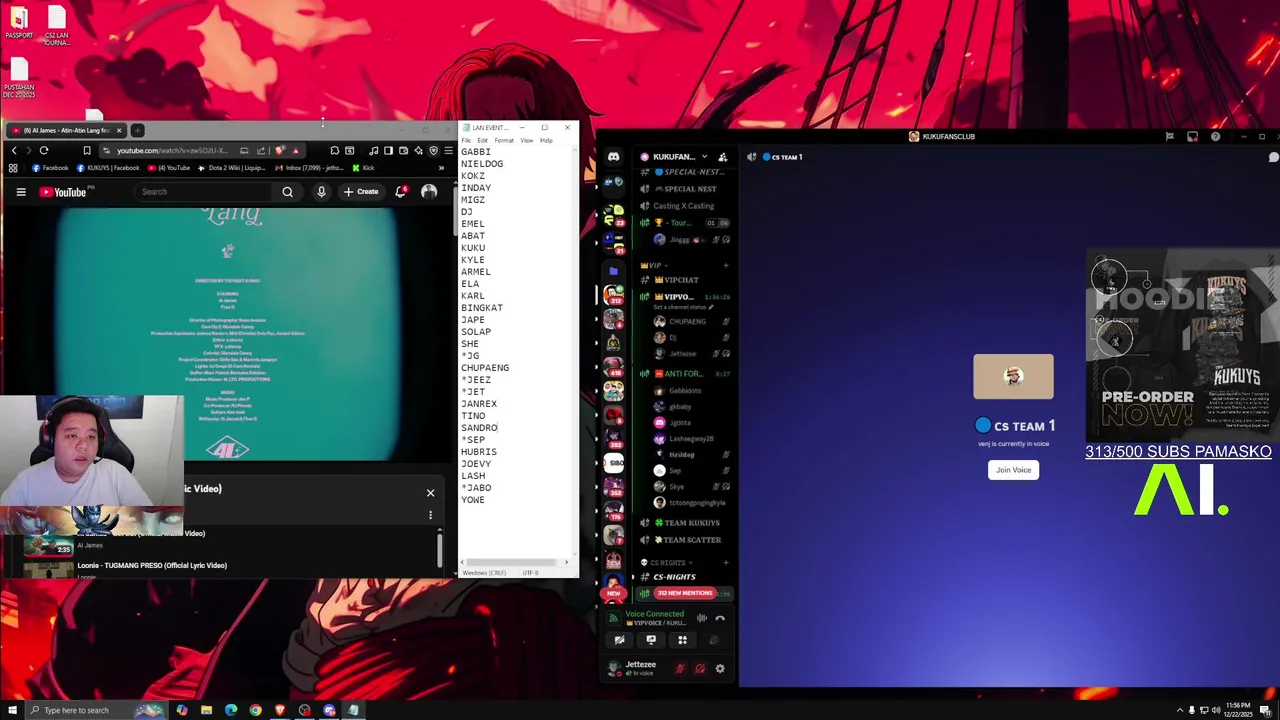1280x720 pixels.
Task: Open Discord direct messages home
Action: pos(613,157)
